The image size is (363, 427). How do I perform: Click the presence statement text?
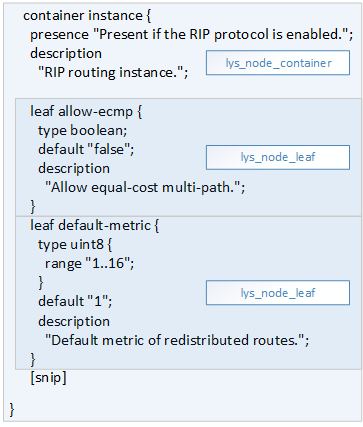[x=192, y=35]
